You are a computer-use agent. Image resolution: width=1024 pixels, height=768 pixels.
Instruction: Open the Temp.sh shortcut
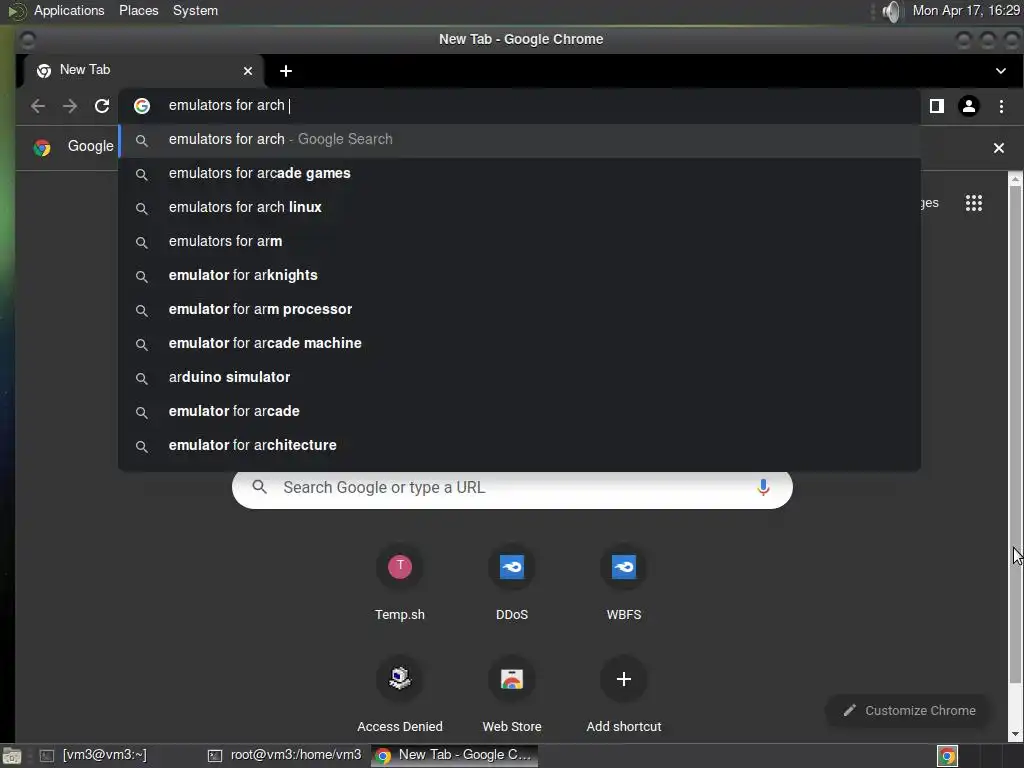(x=400, y=583)
